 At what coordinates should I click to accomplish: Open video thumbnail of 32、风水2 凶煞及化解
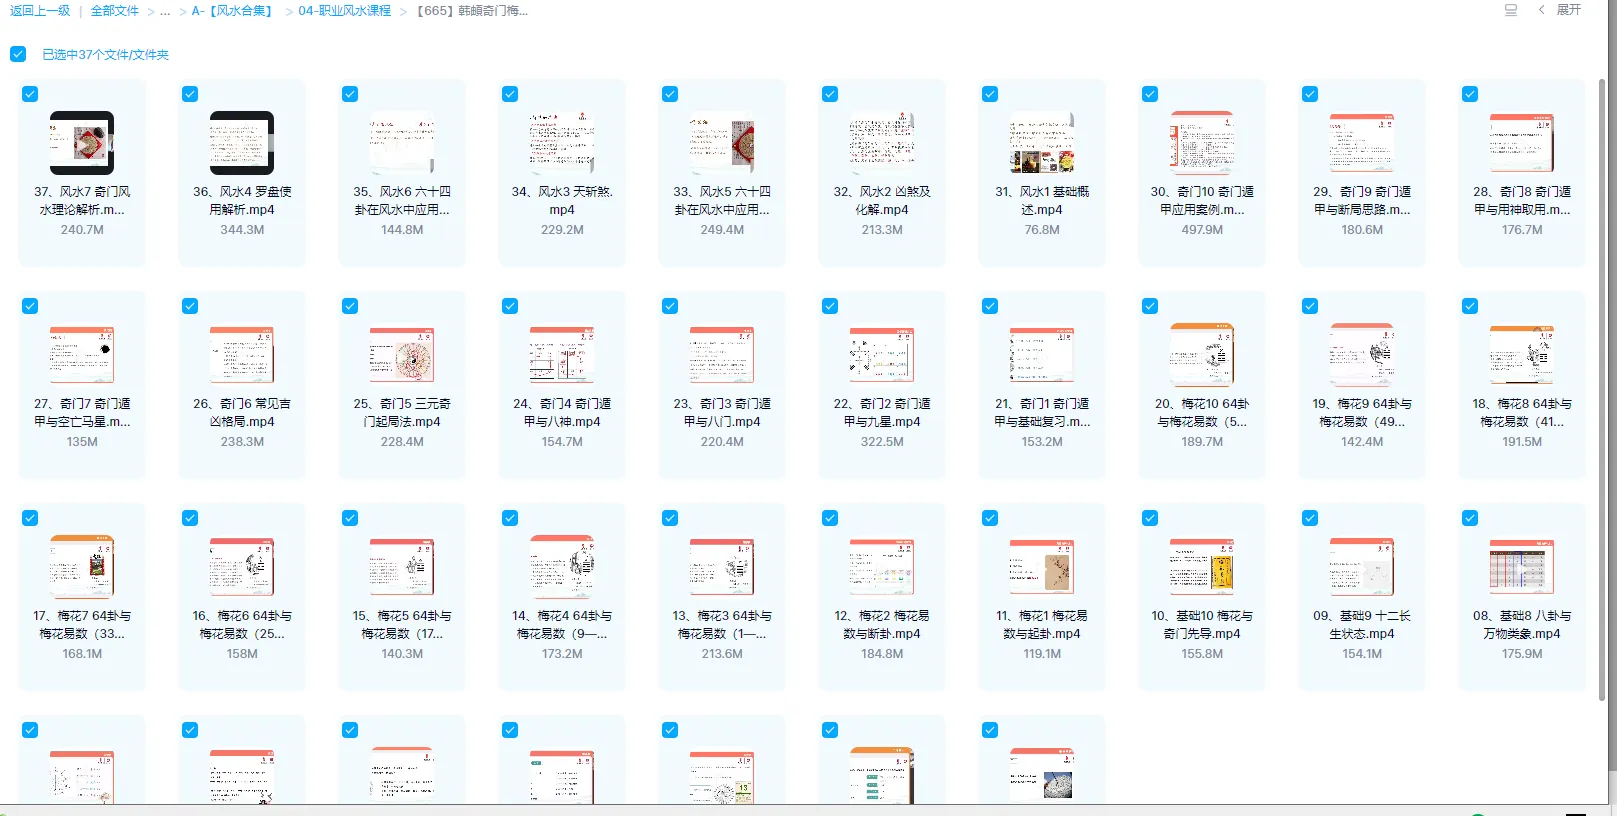[x=882, y=143]
